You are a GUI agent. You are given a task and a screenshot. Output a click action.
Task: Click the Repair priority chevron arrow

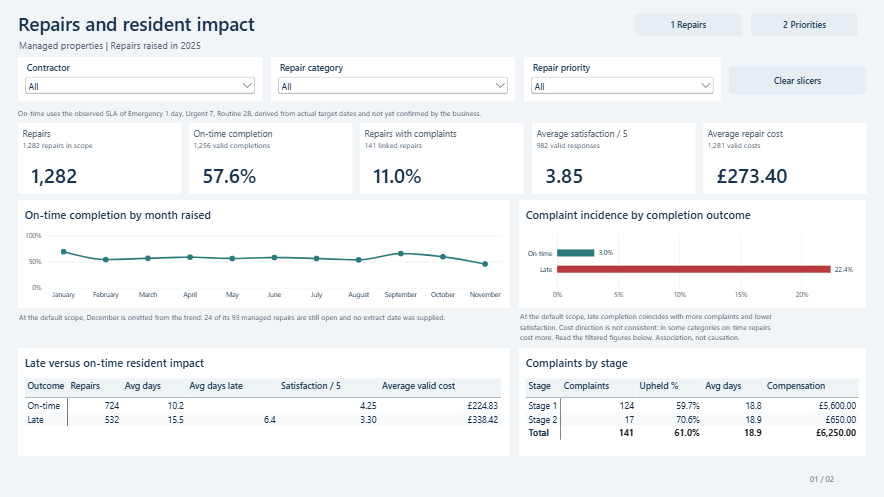click(705, 86)
